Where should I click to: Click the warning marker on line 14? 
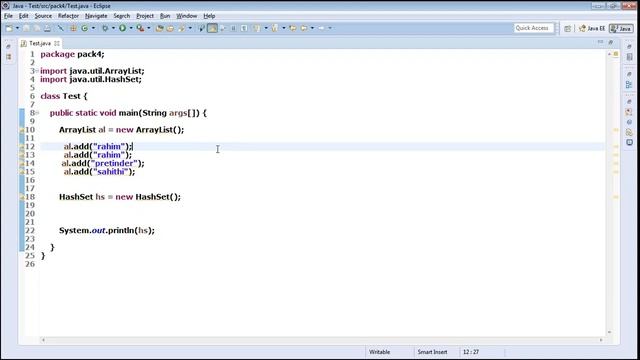(x=22, y=163)
